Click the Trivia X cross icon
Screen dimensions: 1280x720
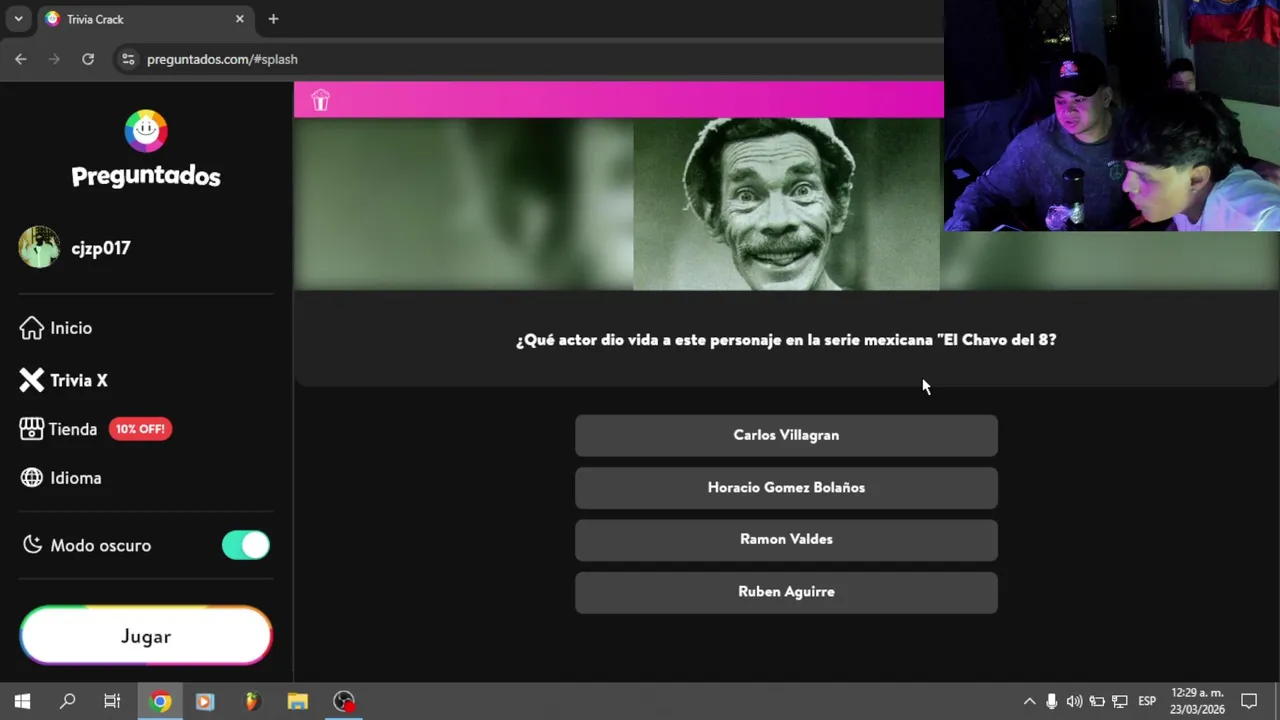point(32,380)
